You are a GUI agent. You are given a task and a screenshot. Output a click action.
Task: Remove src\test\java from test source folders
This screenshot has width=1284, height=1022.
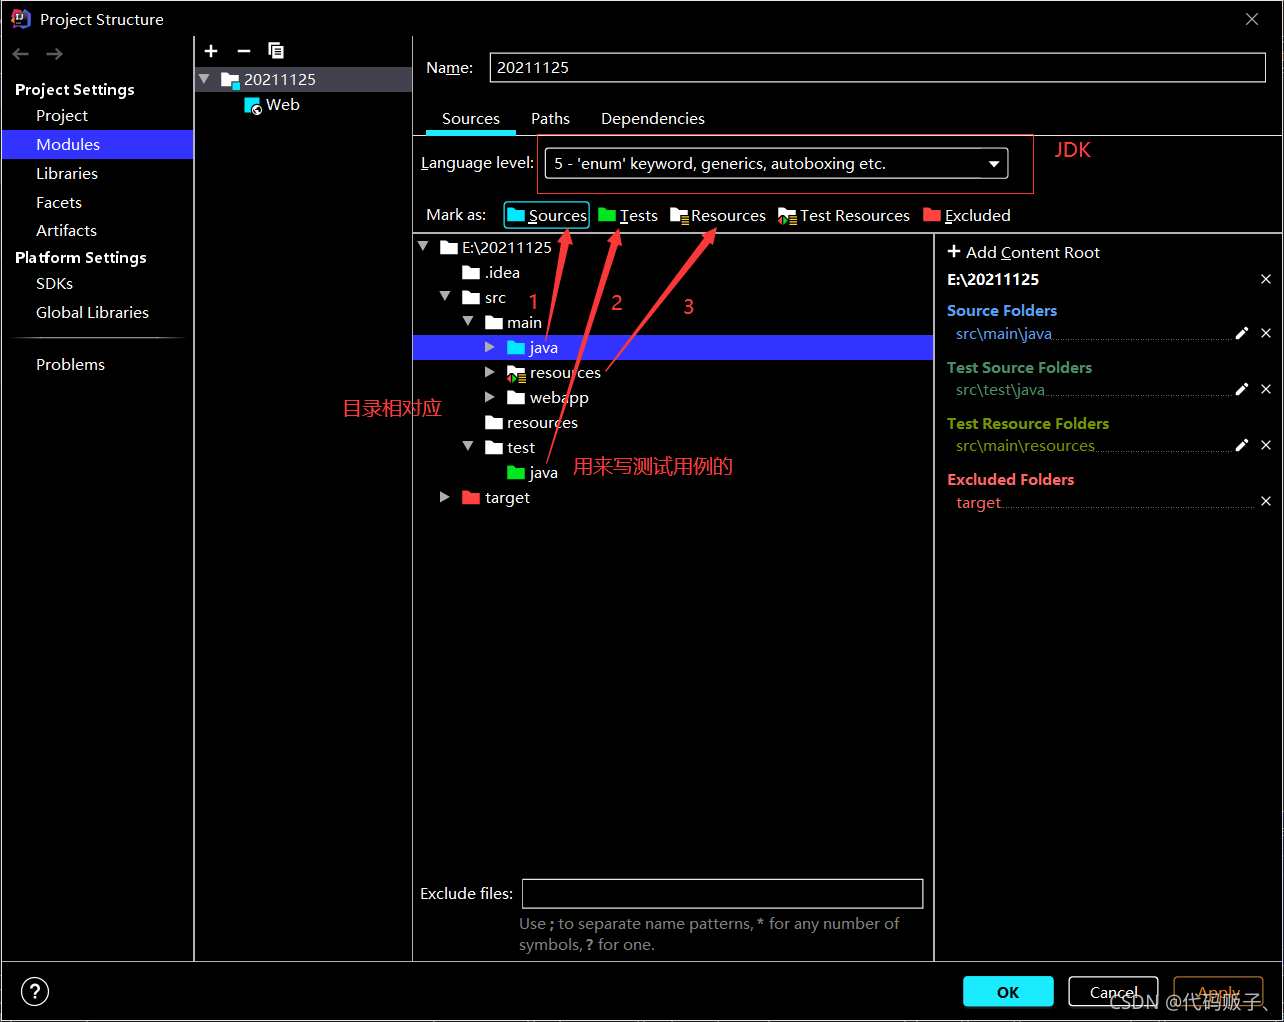(x=1266, y=389)
